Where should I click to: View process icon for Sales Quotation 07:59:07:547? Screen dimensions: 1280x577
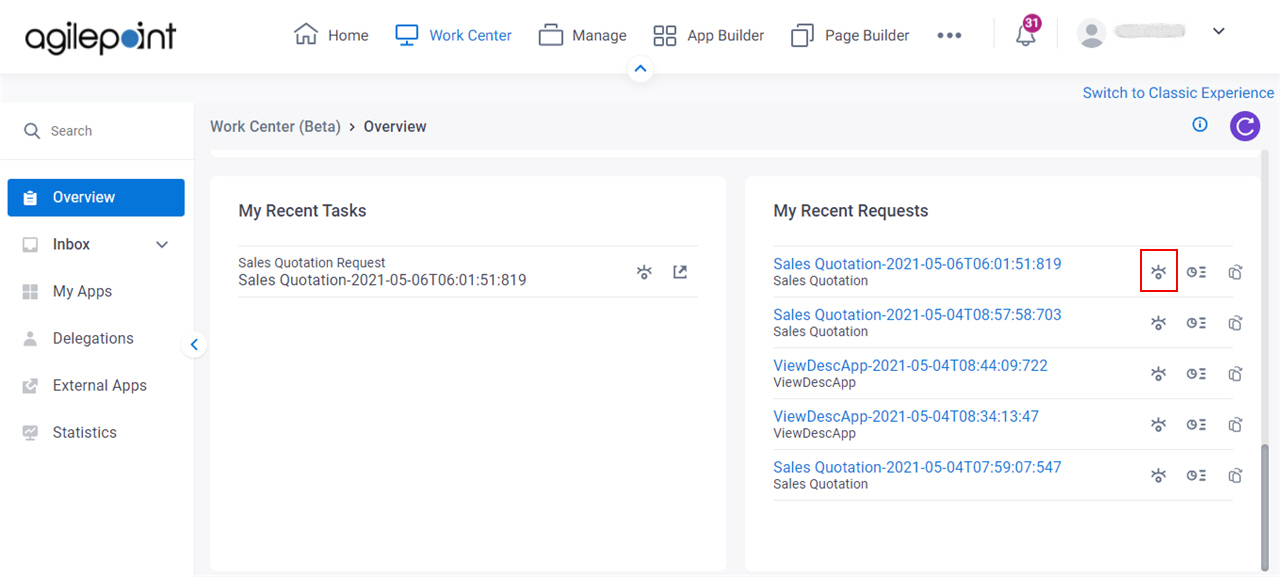[x=1159, y=476]
